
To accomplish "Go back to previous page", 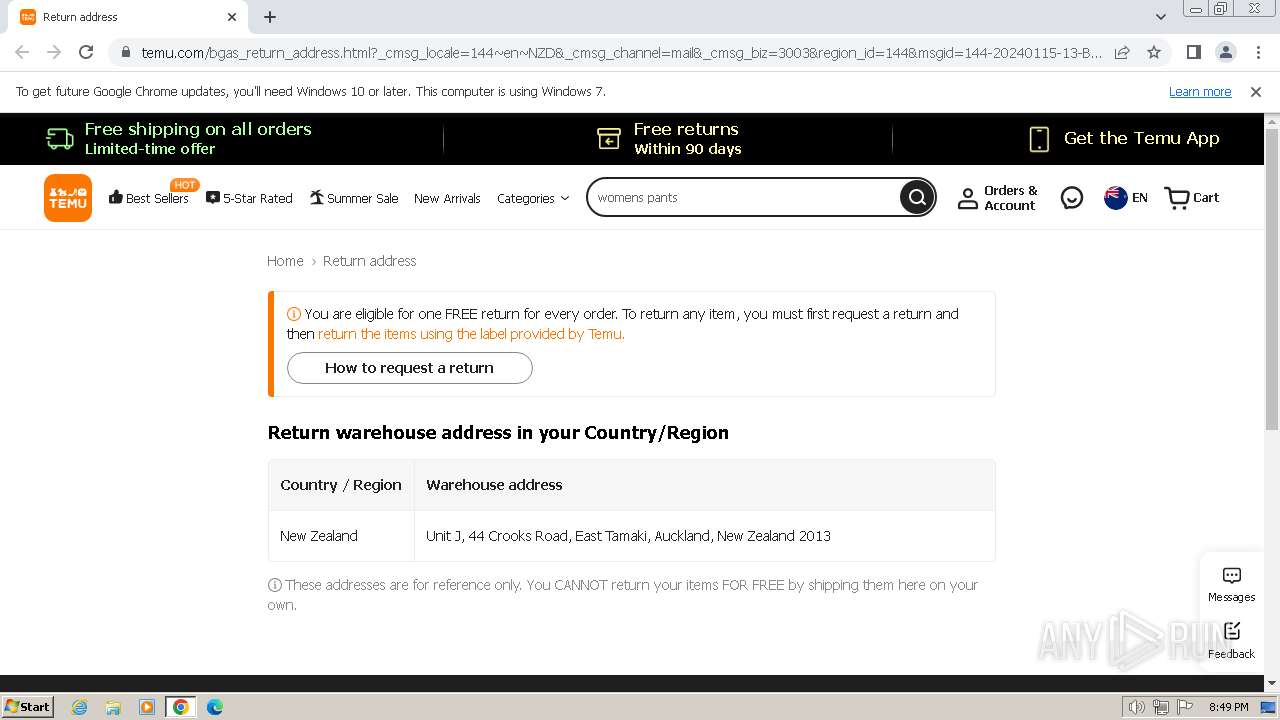I will [22, 52].
